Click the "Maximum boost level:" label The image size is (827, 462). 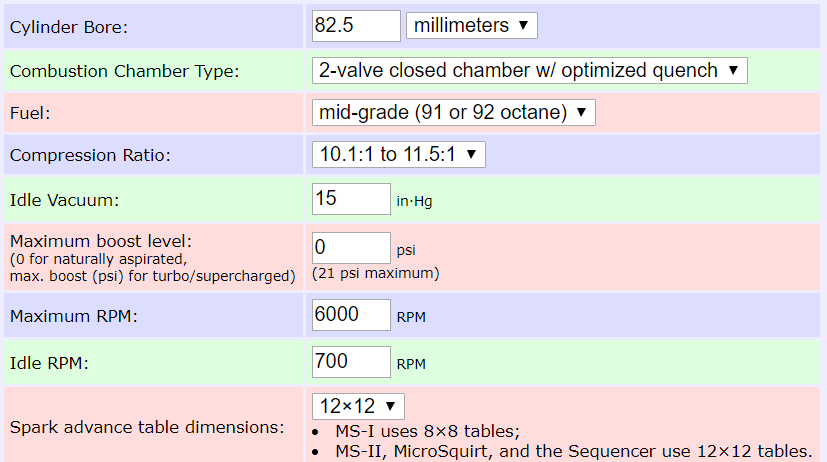coord(100,241)
